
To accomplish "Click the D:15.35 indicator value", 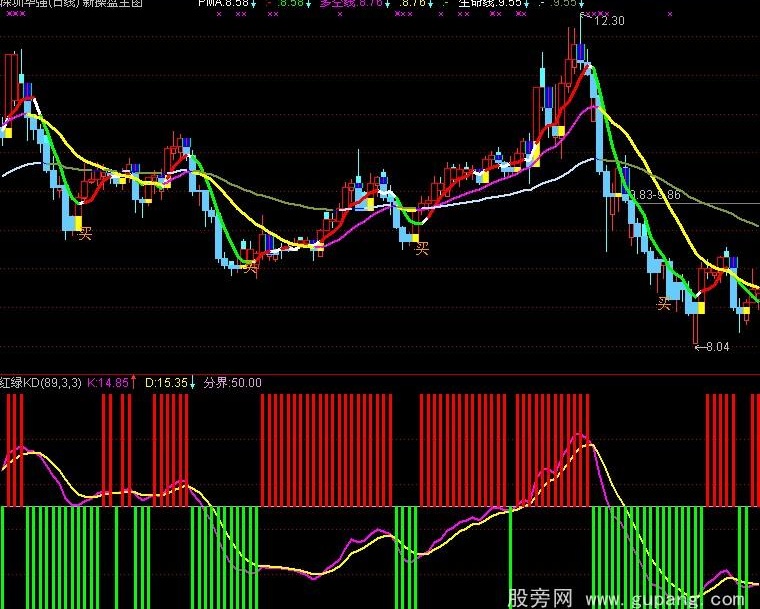I will coord(166,383).
